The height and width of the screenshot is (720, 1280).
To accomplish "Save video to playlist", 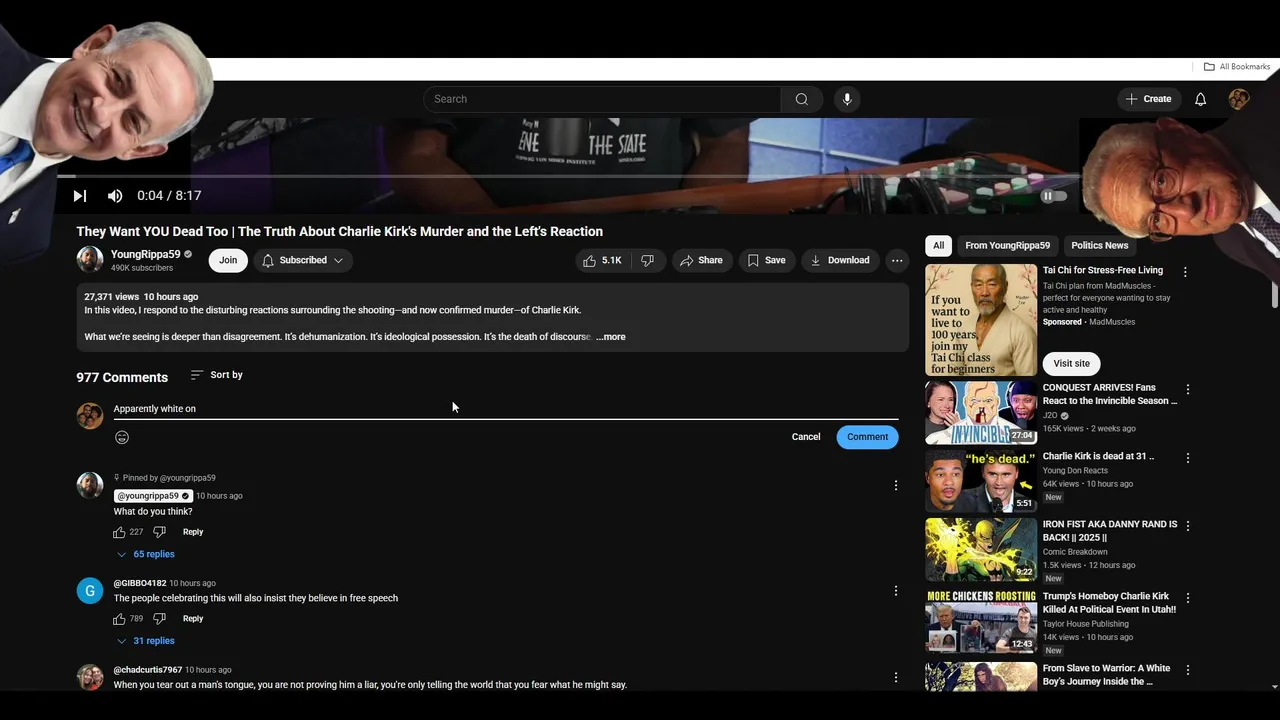I will [766, 260].
